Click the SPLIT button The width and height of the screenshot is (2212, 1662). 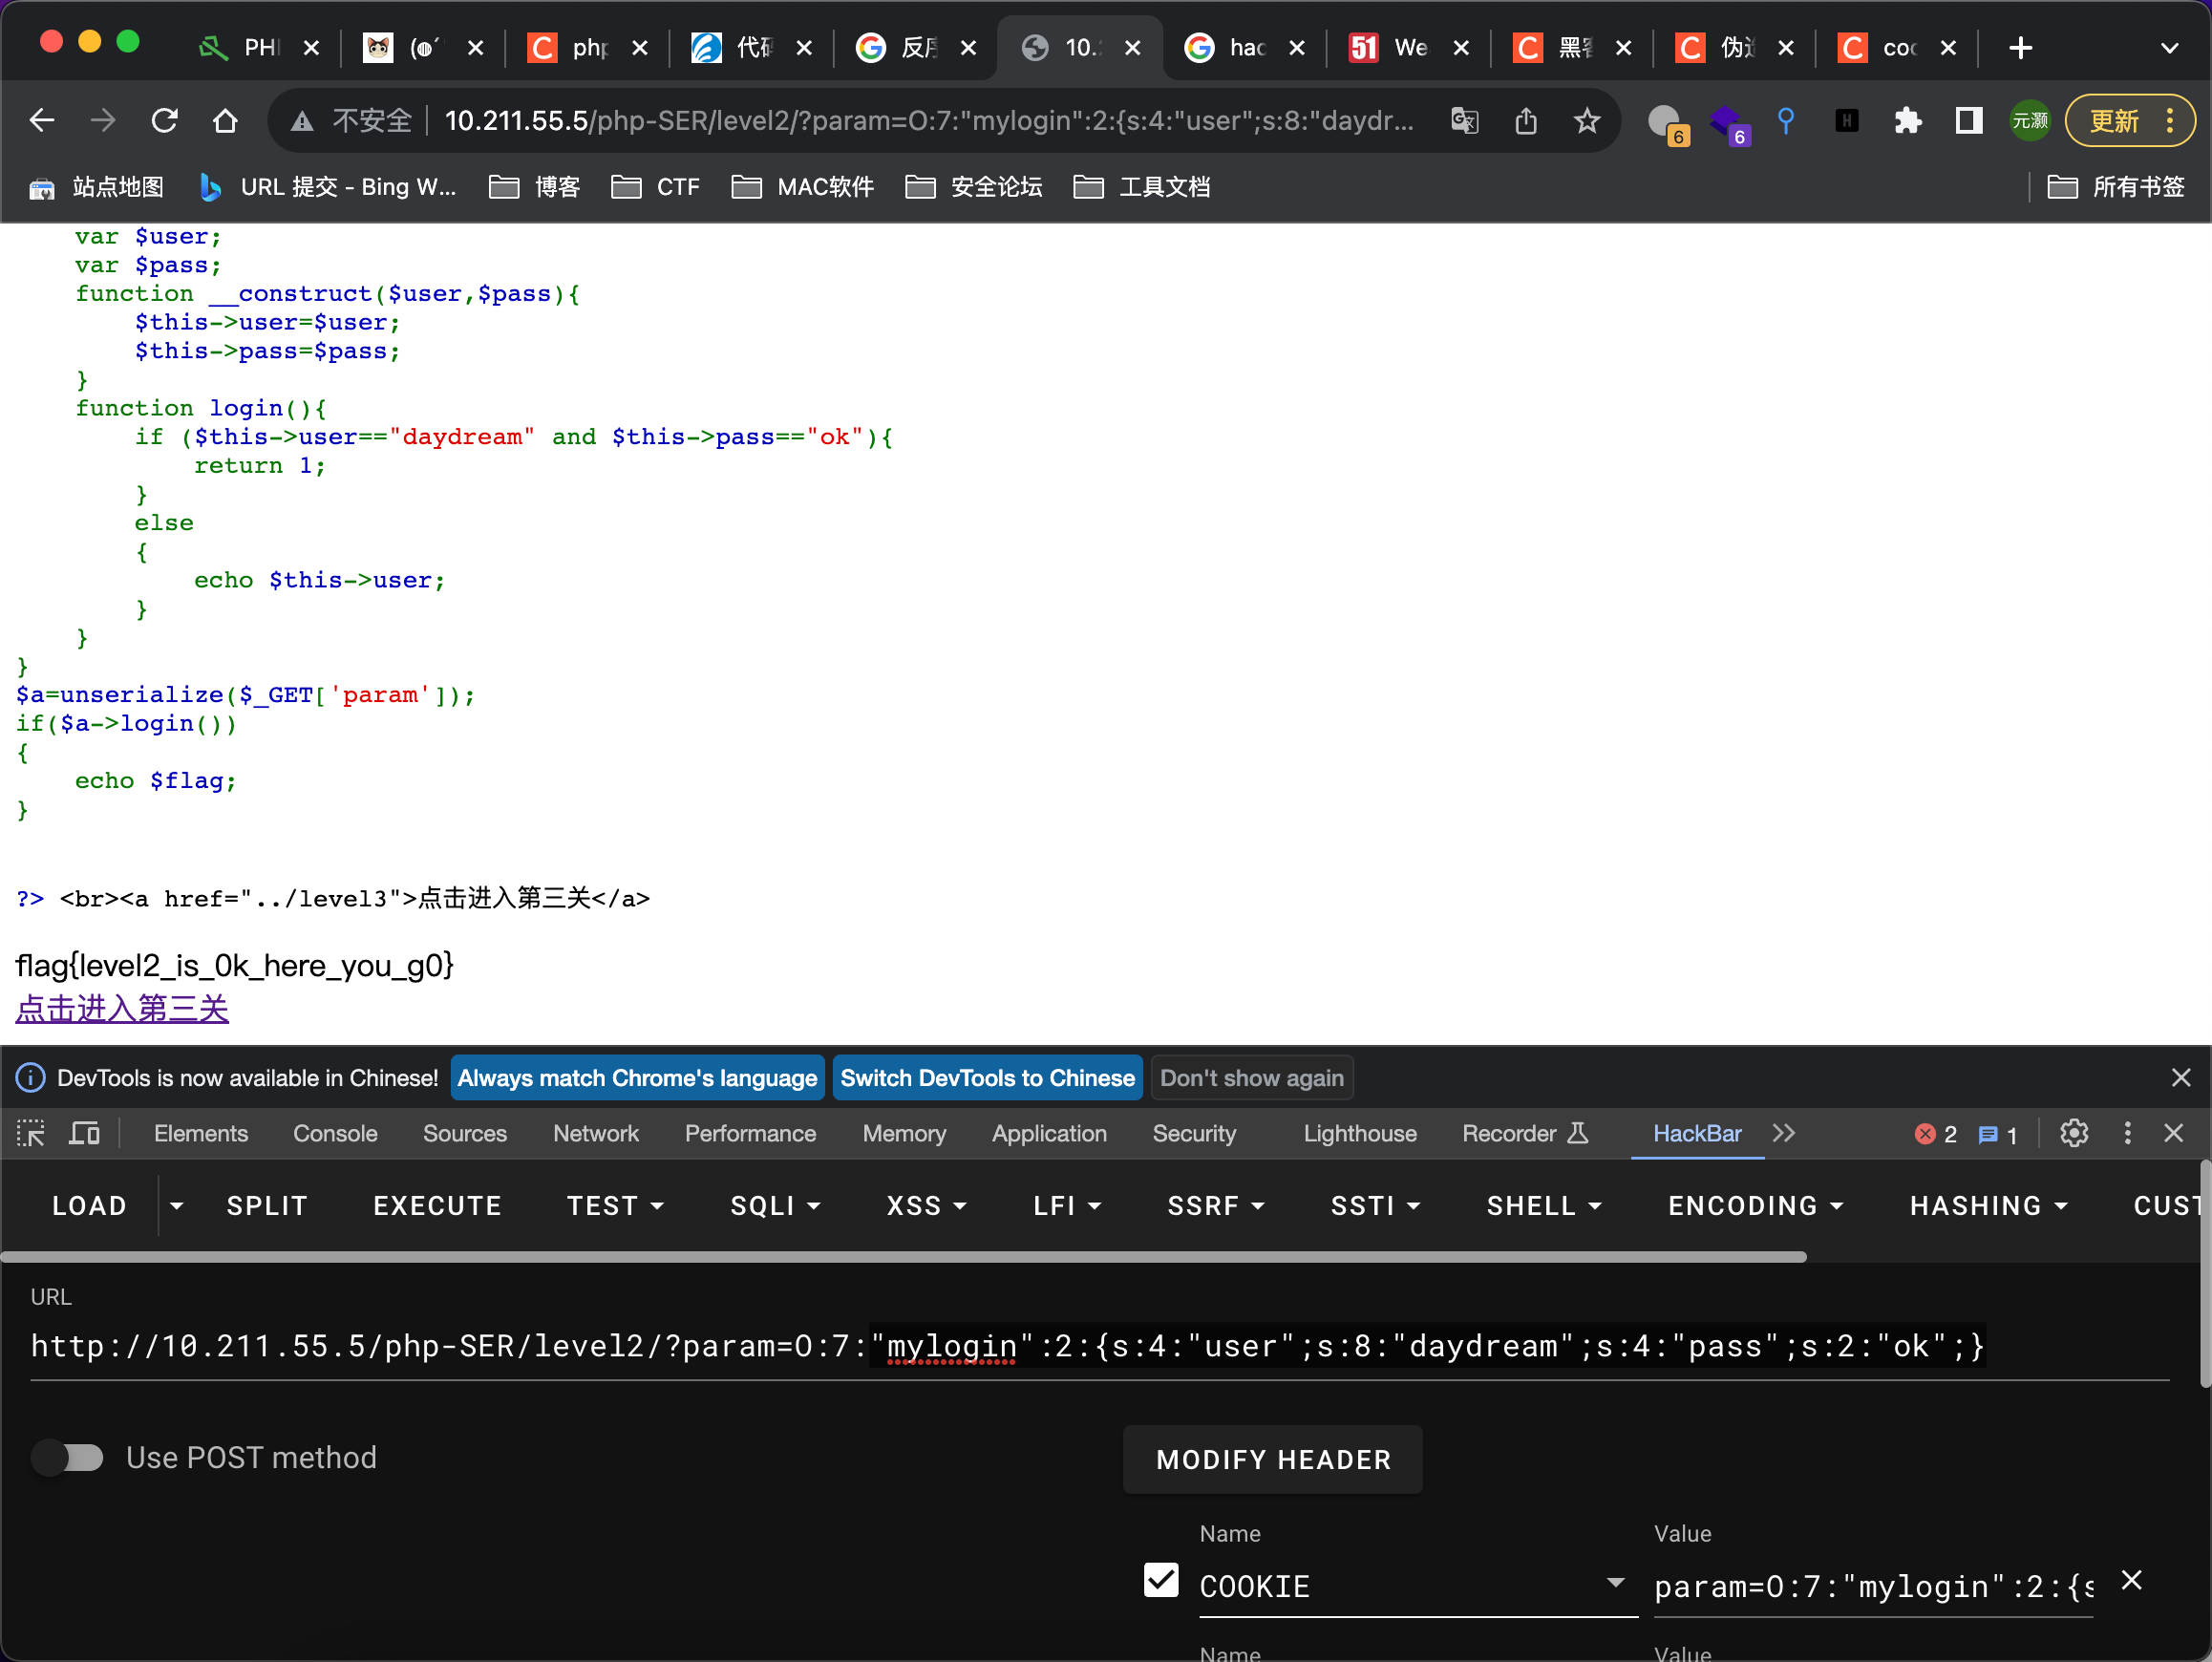[x=267, y=1206]
